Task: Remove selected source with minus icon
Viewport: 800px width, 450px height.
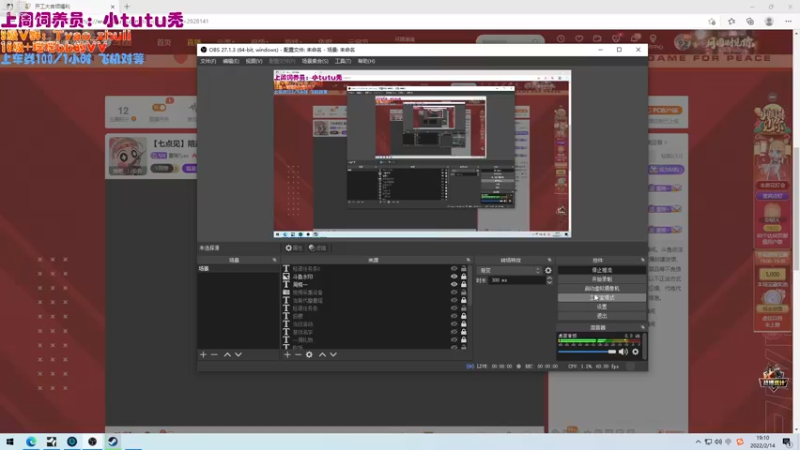Action: point(298,355)
